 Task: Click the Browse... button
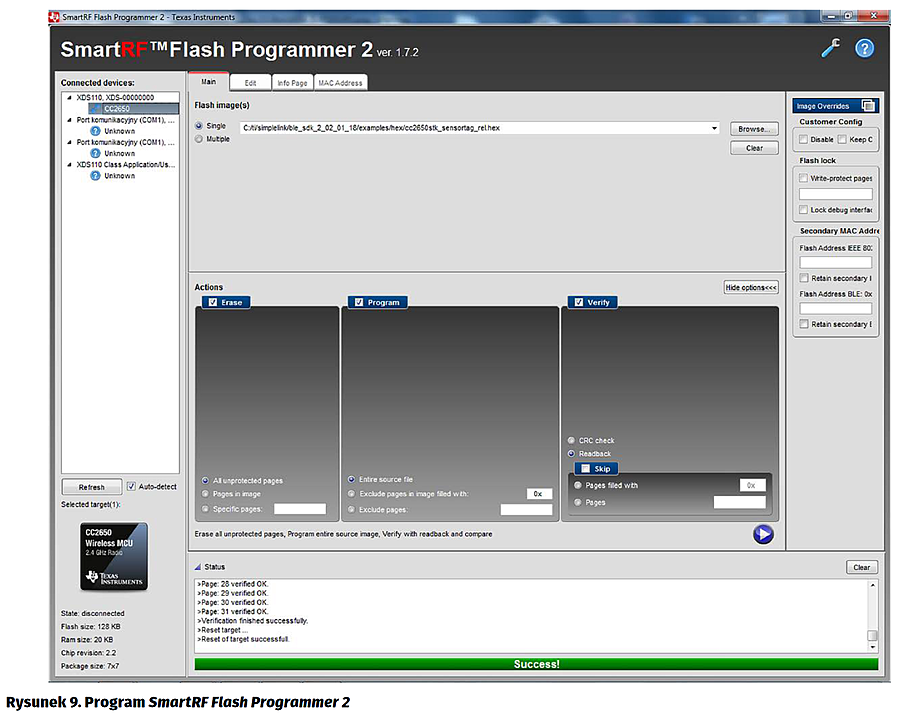pyautogui.click(x=753, y=129)
